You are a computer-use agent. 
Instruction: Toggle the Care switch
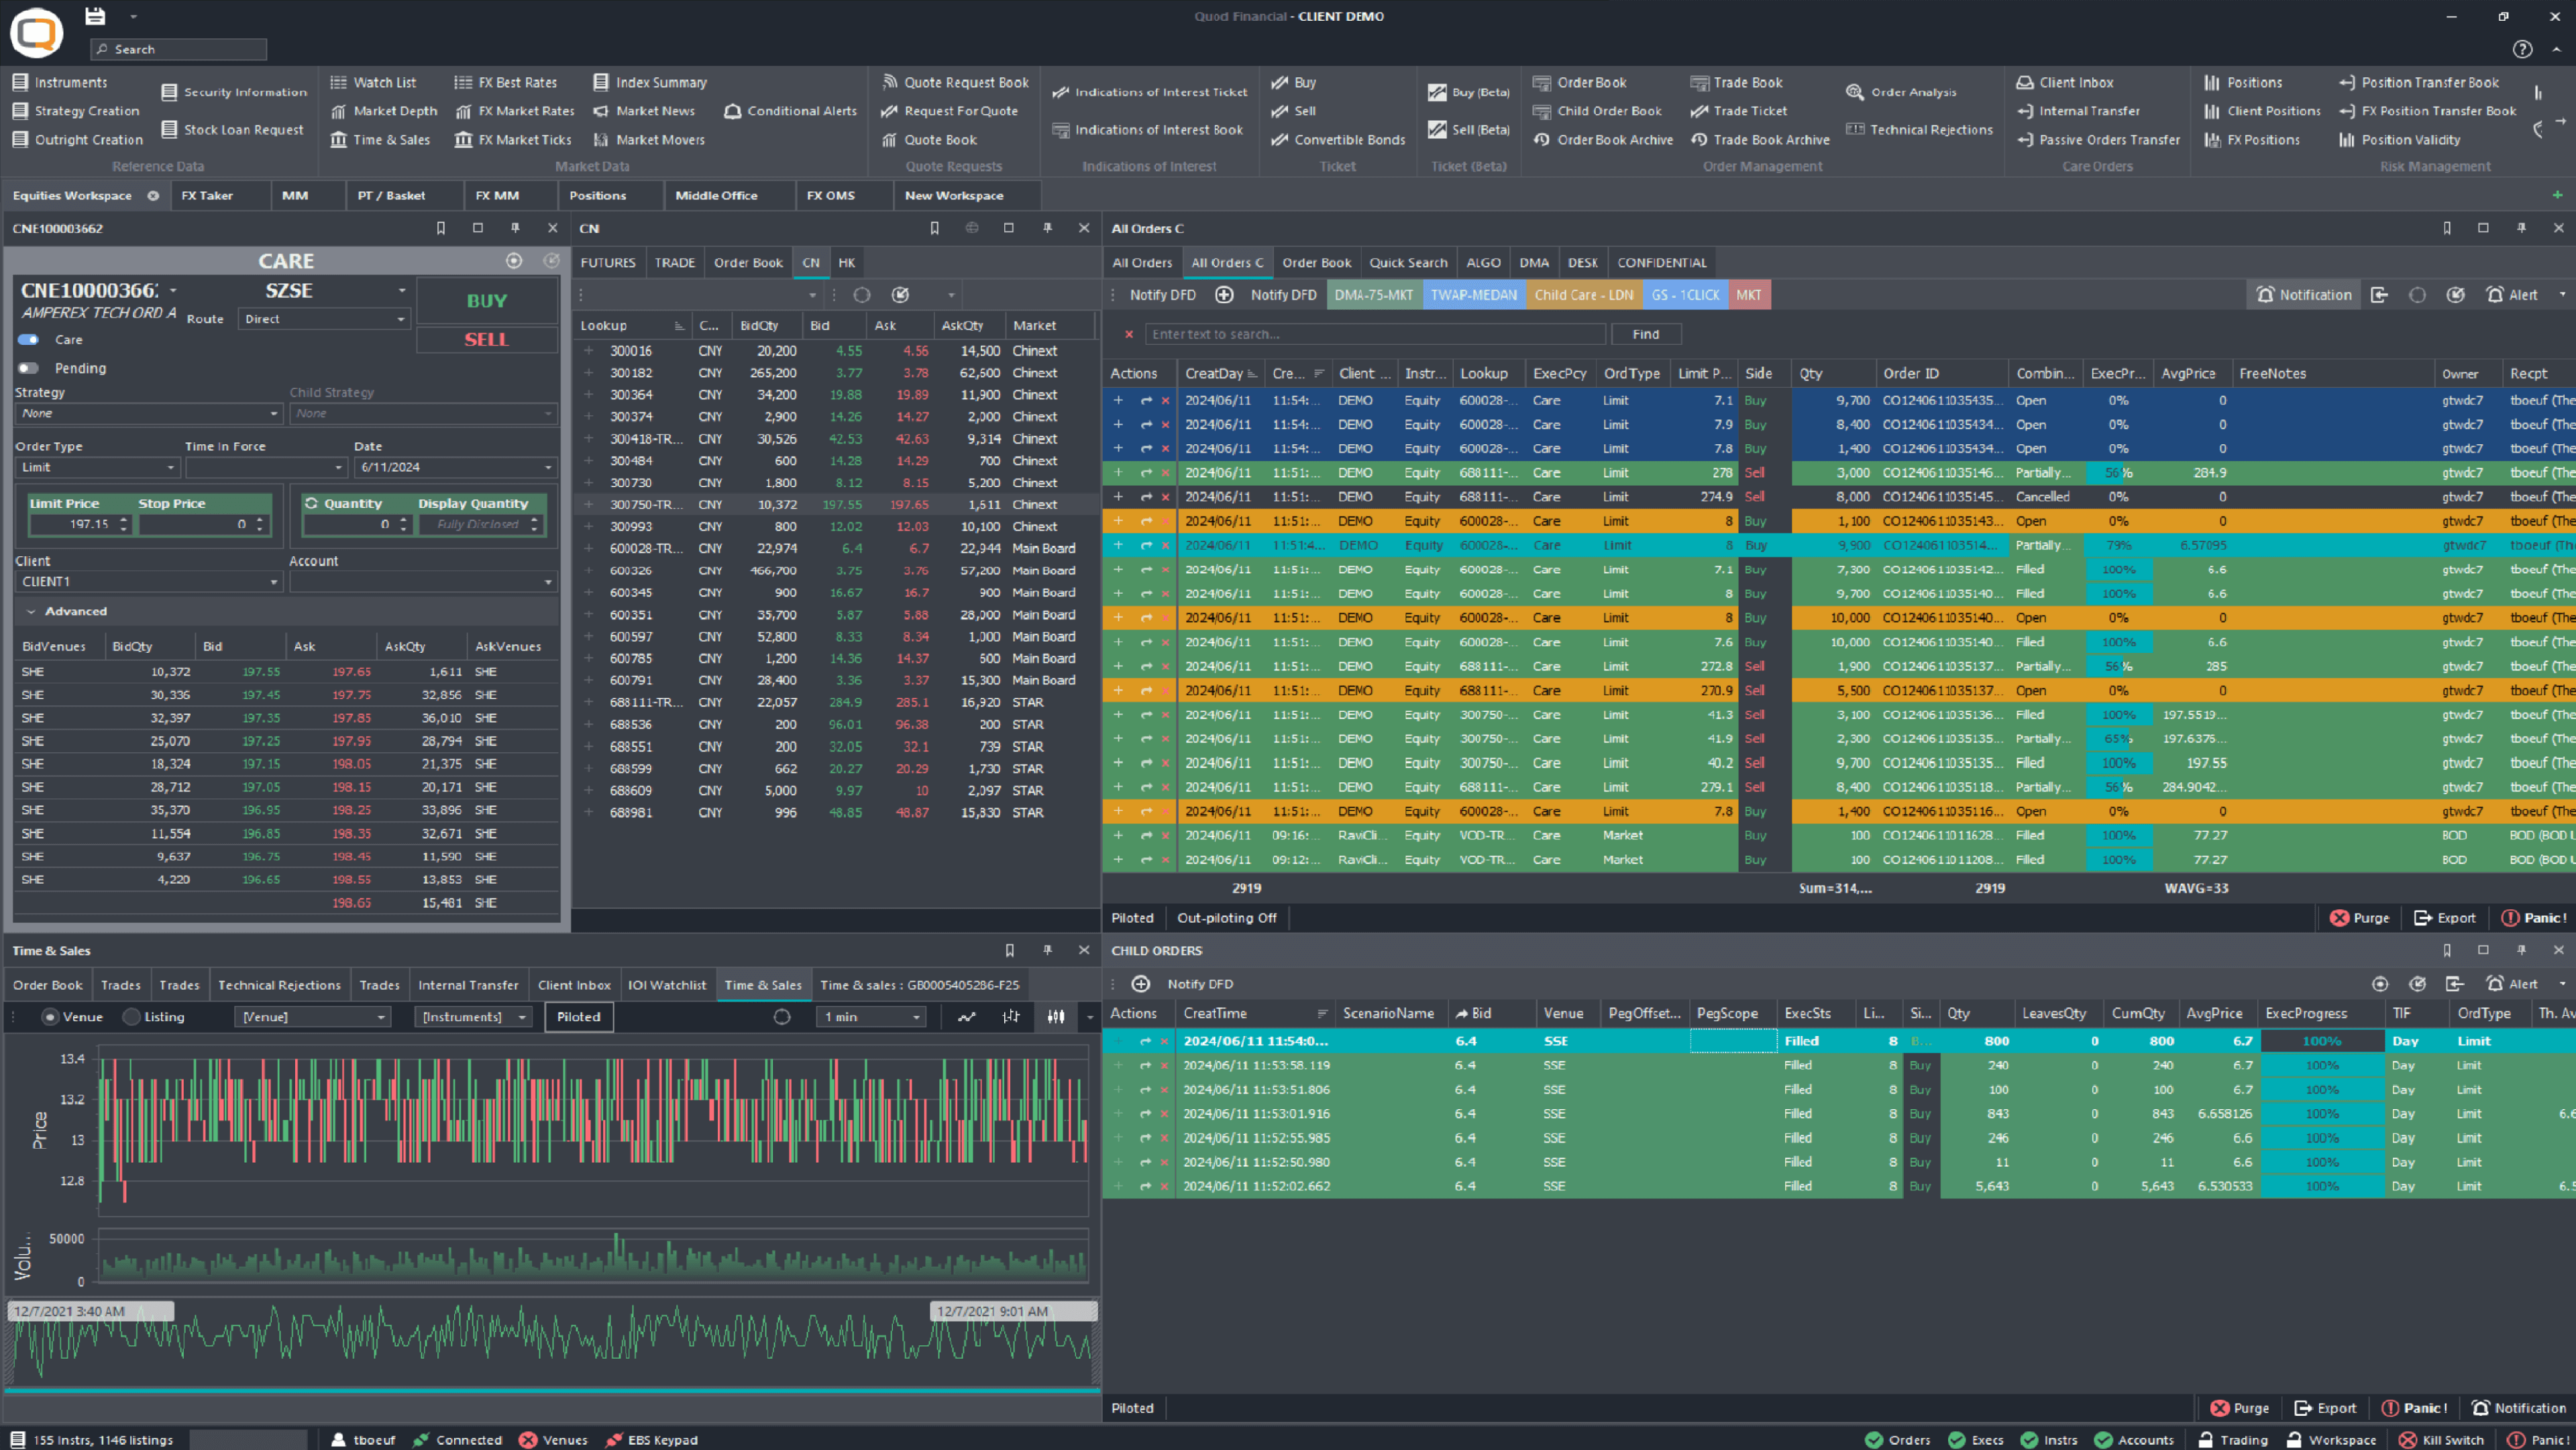[28, 340]
